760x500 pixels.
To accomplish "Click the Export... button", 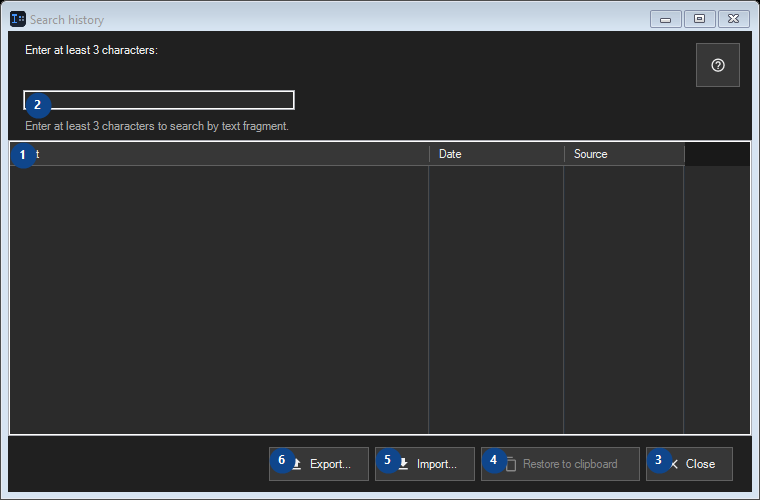I will click(319, 464).
